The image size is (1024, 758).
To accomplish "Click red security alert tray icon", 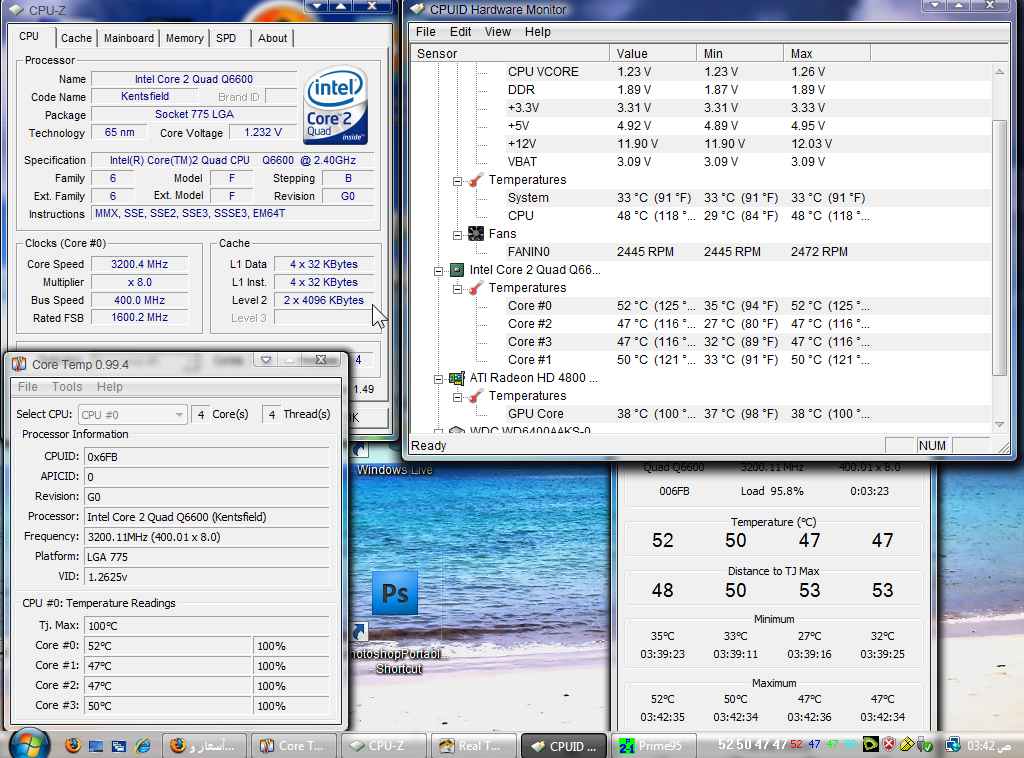I will tap(889, 744).
